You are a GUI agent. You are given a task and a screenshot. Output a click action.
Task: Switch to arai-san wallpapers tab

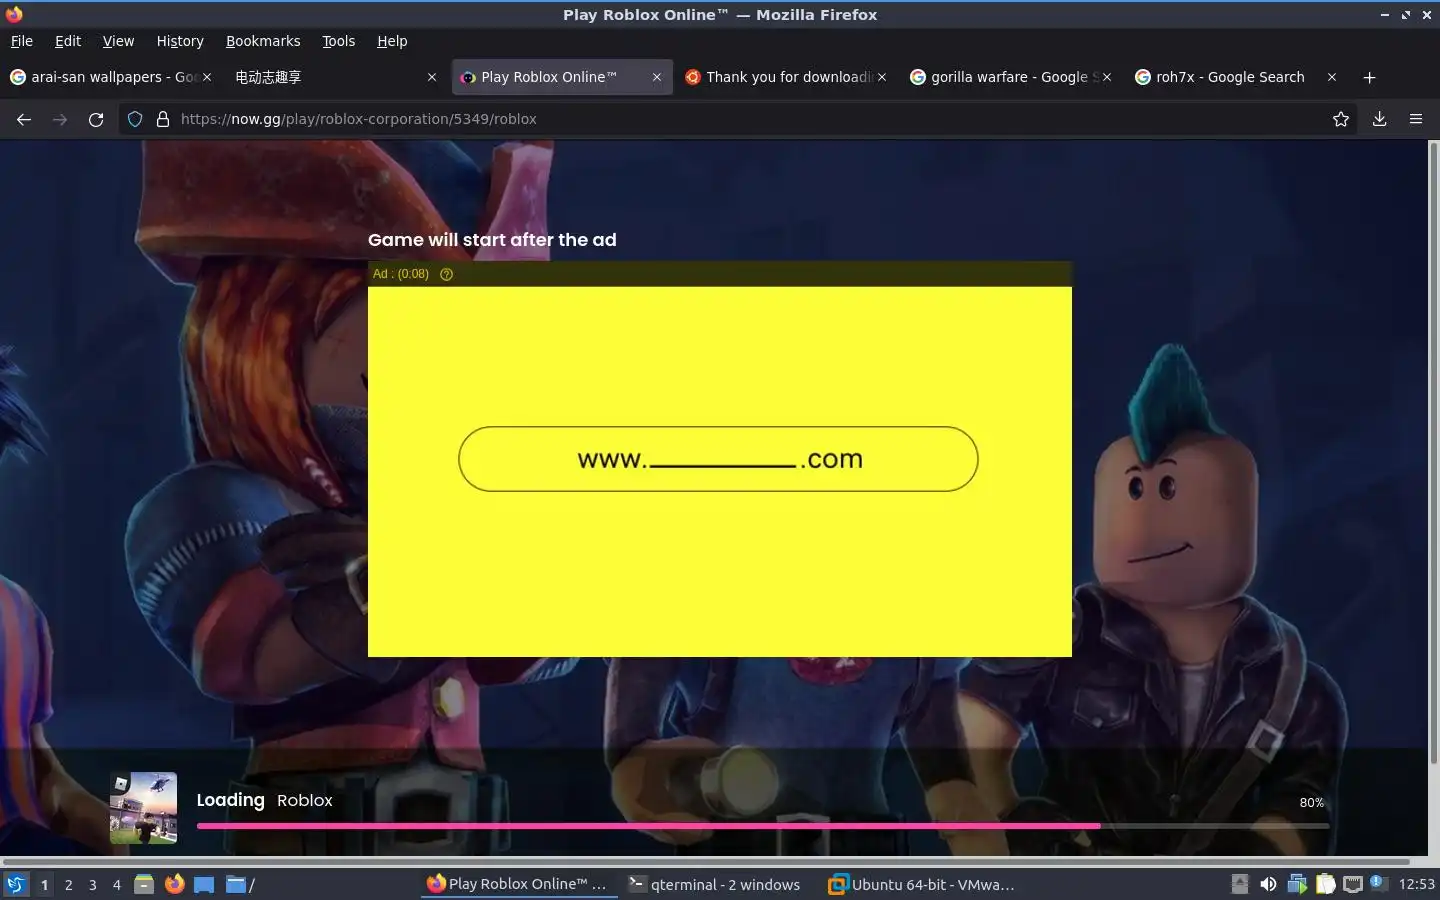point(110,77)
